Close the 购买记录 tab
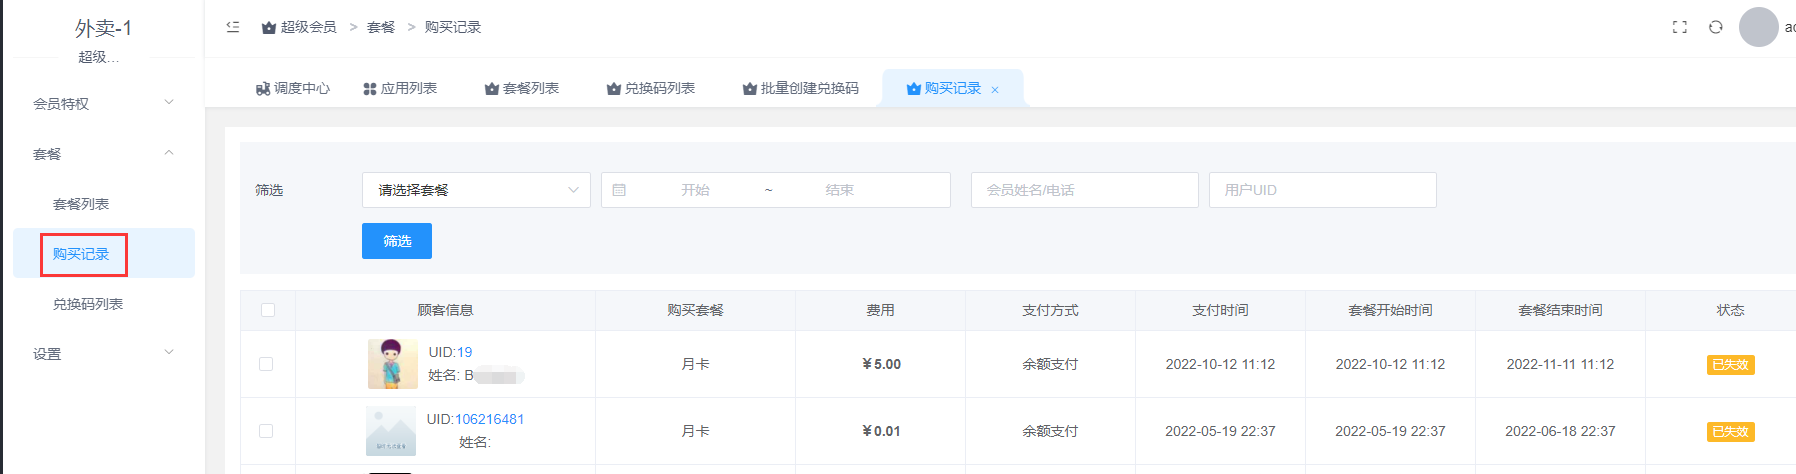1796x474 pixels. (995, 90)
